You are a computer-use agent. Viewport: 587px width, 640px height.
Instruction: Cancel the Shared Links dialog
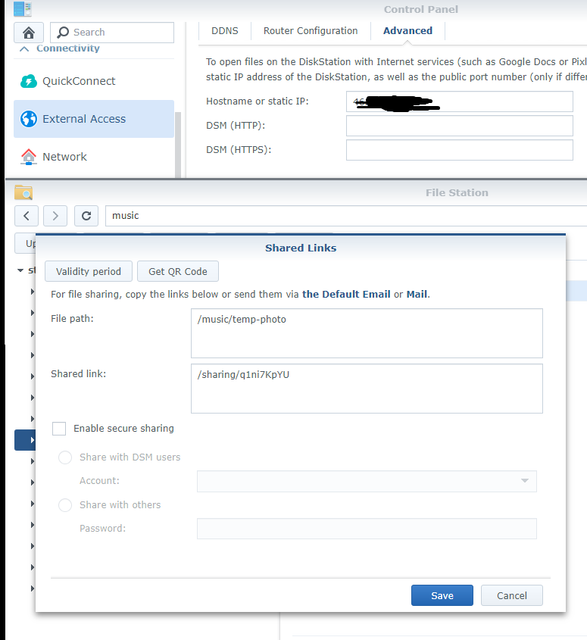click(x=512, y=596)
